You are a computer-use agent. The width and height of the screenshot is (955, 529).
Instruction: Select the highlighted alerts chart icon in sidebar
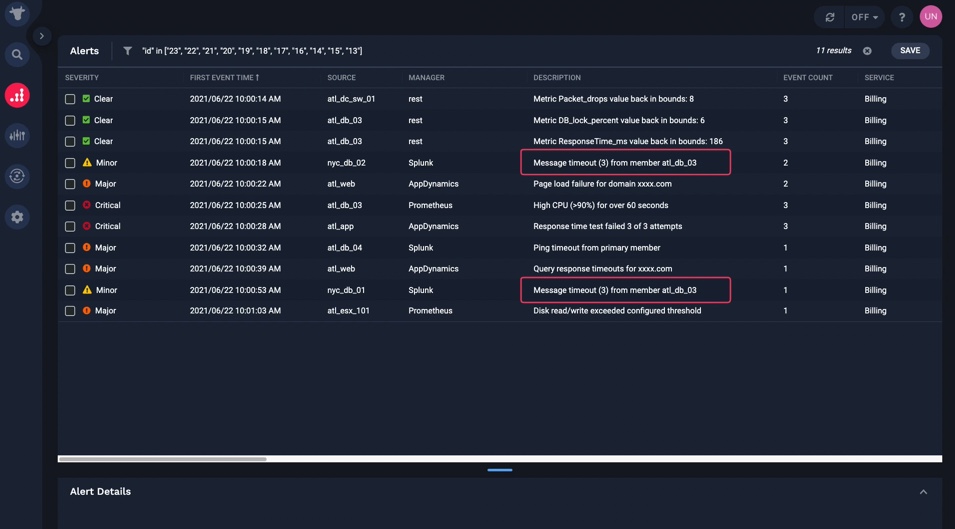[x=17, y=95]
